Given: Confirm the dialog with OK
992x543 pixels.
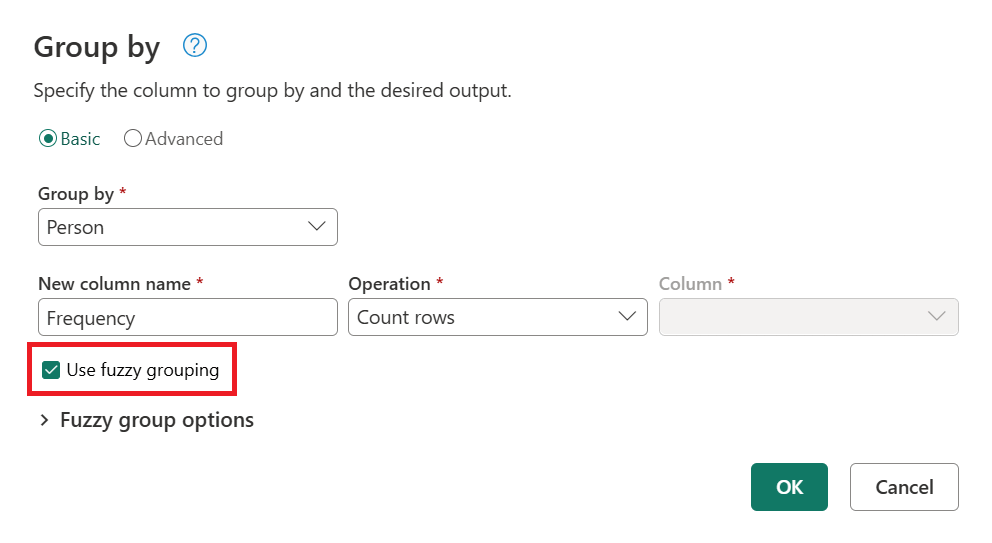Looking at the screenshot, I should click(789, 487).
